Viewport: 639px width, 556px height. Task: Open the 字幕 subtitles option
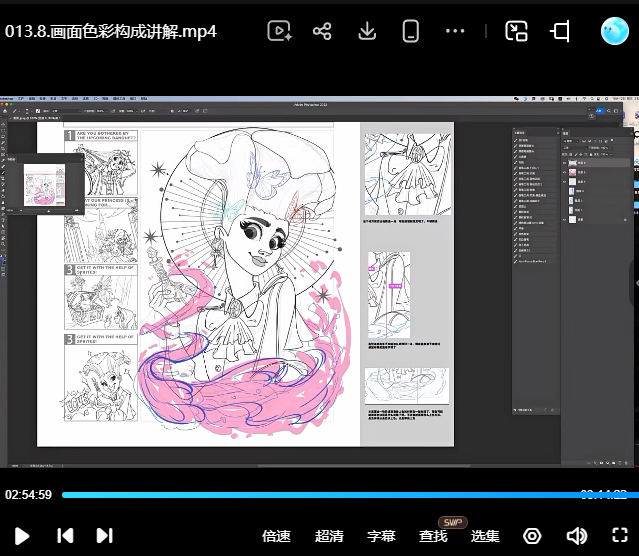pyautogui.click(x=381, y=536)
